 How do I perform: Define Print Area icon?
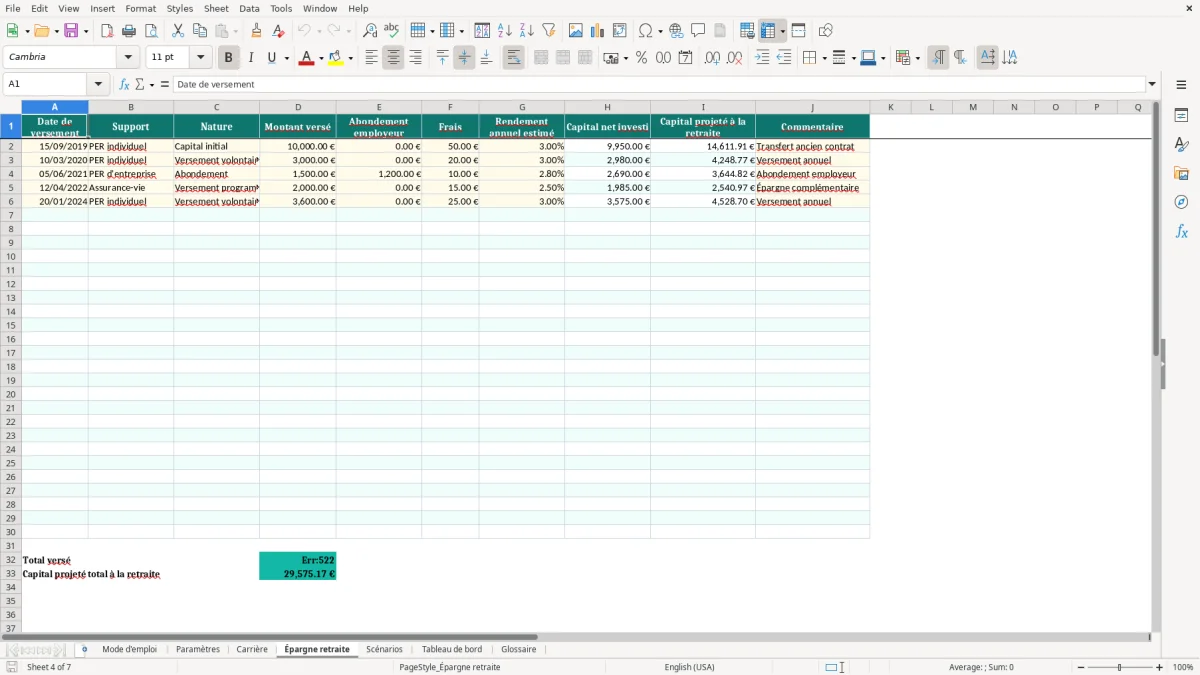[x=747, y=31]
